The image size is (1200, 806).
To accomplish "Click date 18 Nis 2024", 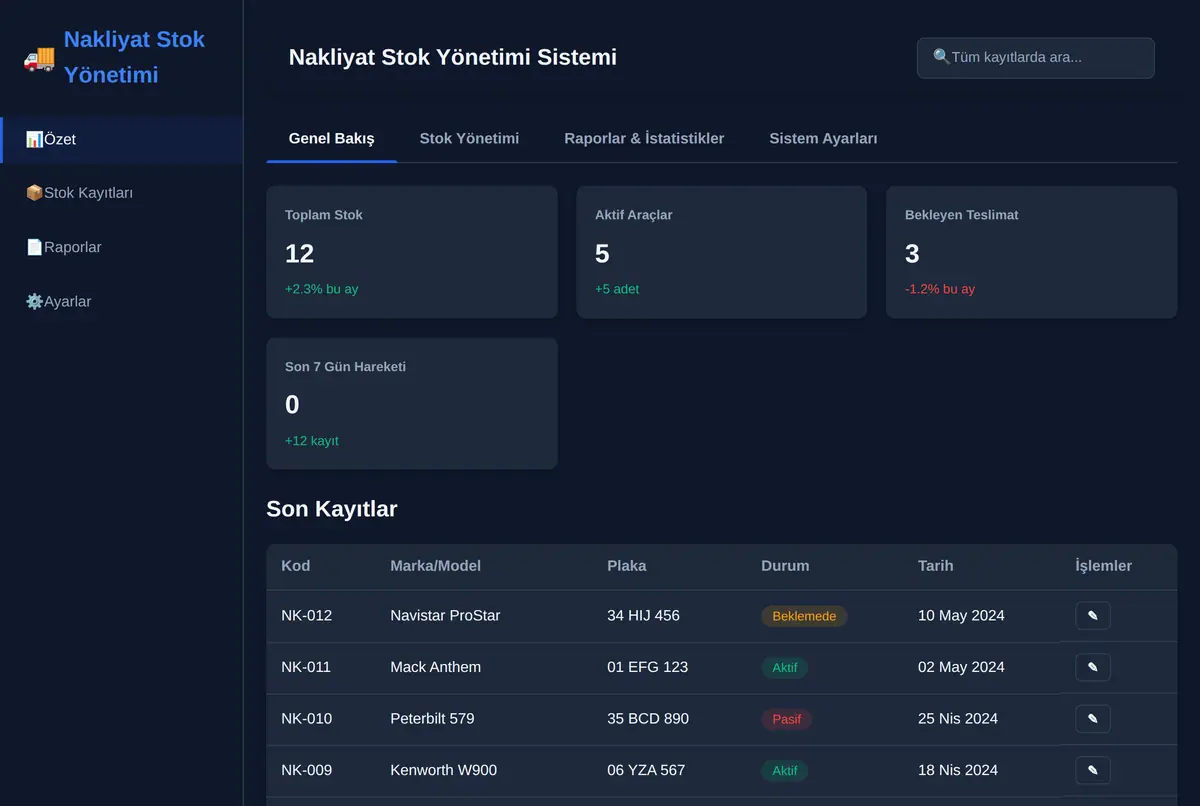I will 958,770.
